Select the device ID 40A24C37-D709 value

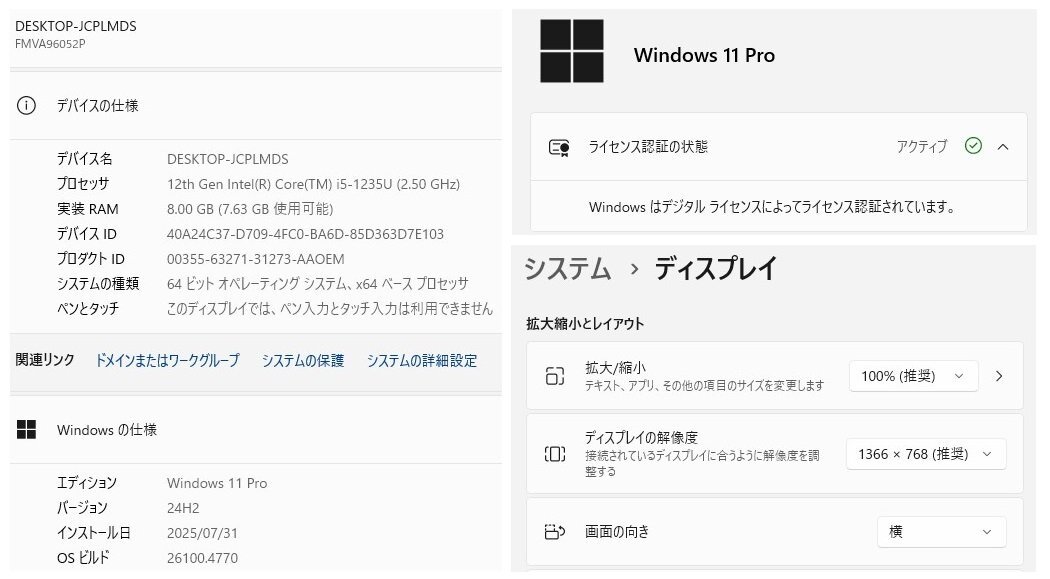pos(305,234)
